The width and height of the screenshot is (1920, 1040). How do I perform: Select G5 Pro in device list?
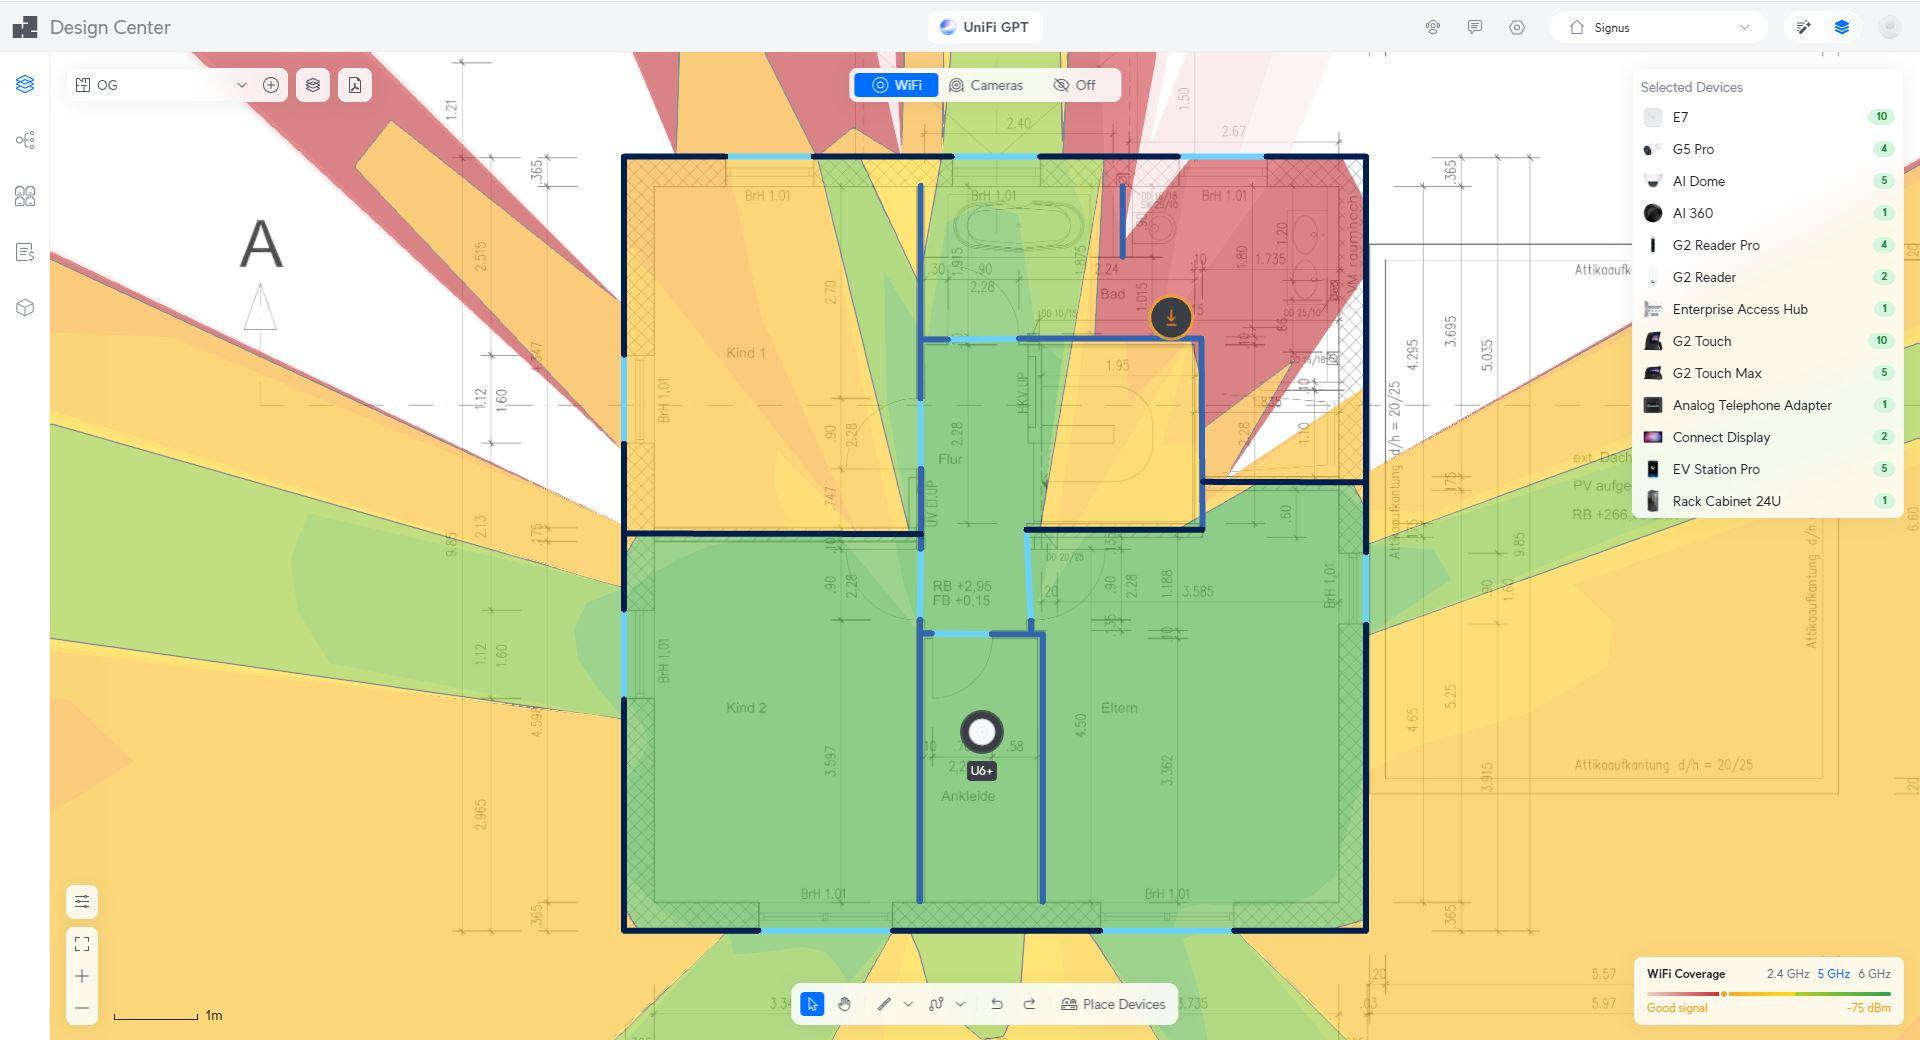pos(1768,149)
